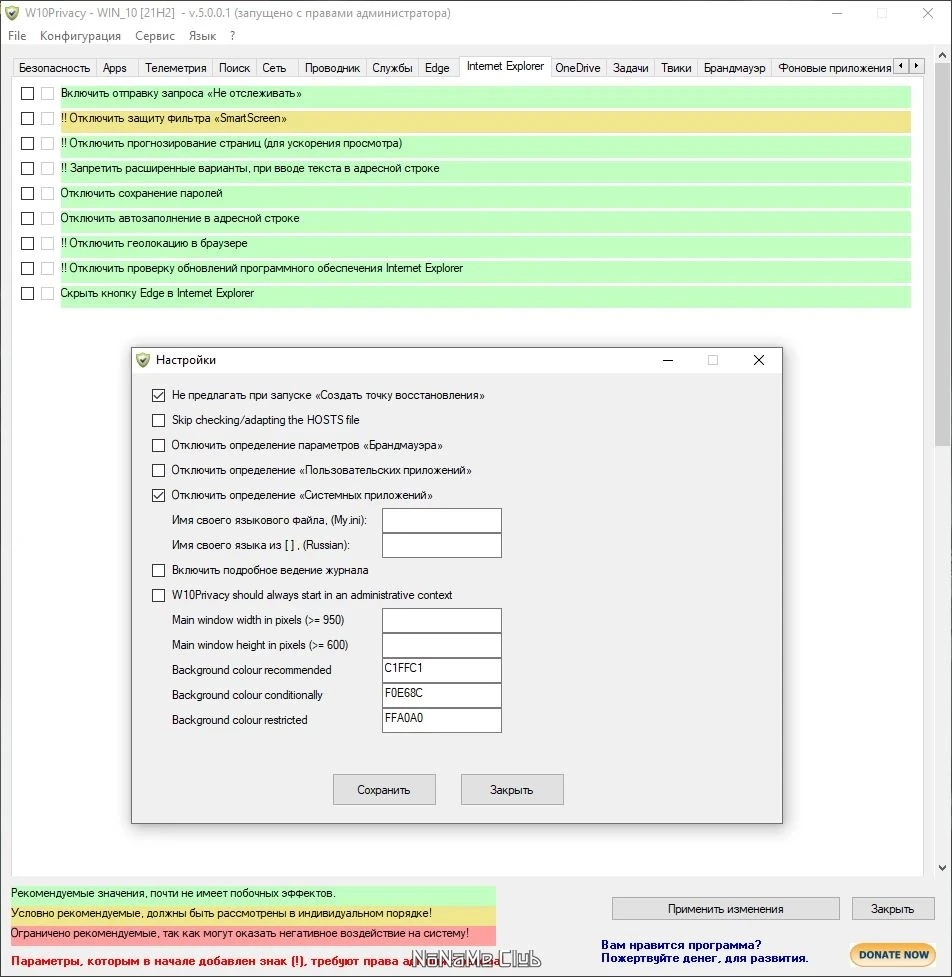This screenshot has height=977, width=952.
Task: Click the main window height field
Action: [x=442, y=646]
